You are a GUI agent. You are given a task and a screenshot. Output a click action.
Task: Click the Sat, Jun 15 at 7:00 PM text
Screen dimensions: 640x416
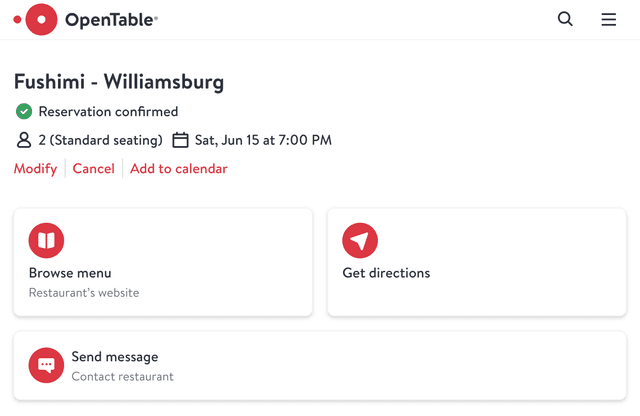click(263, 140)
